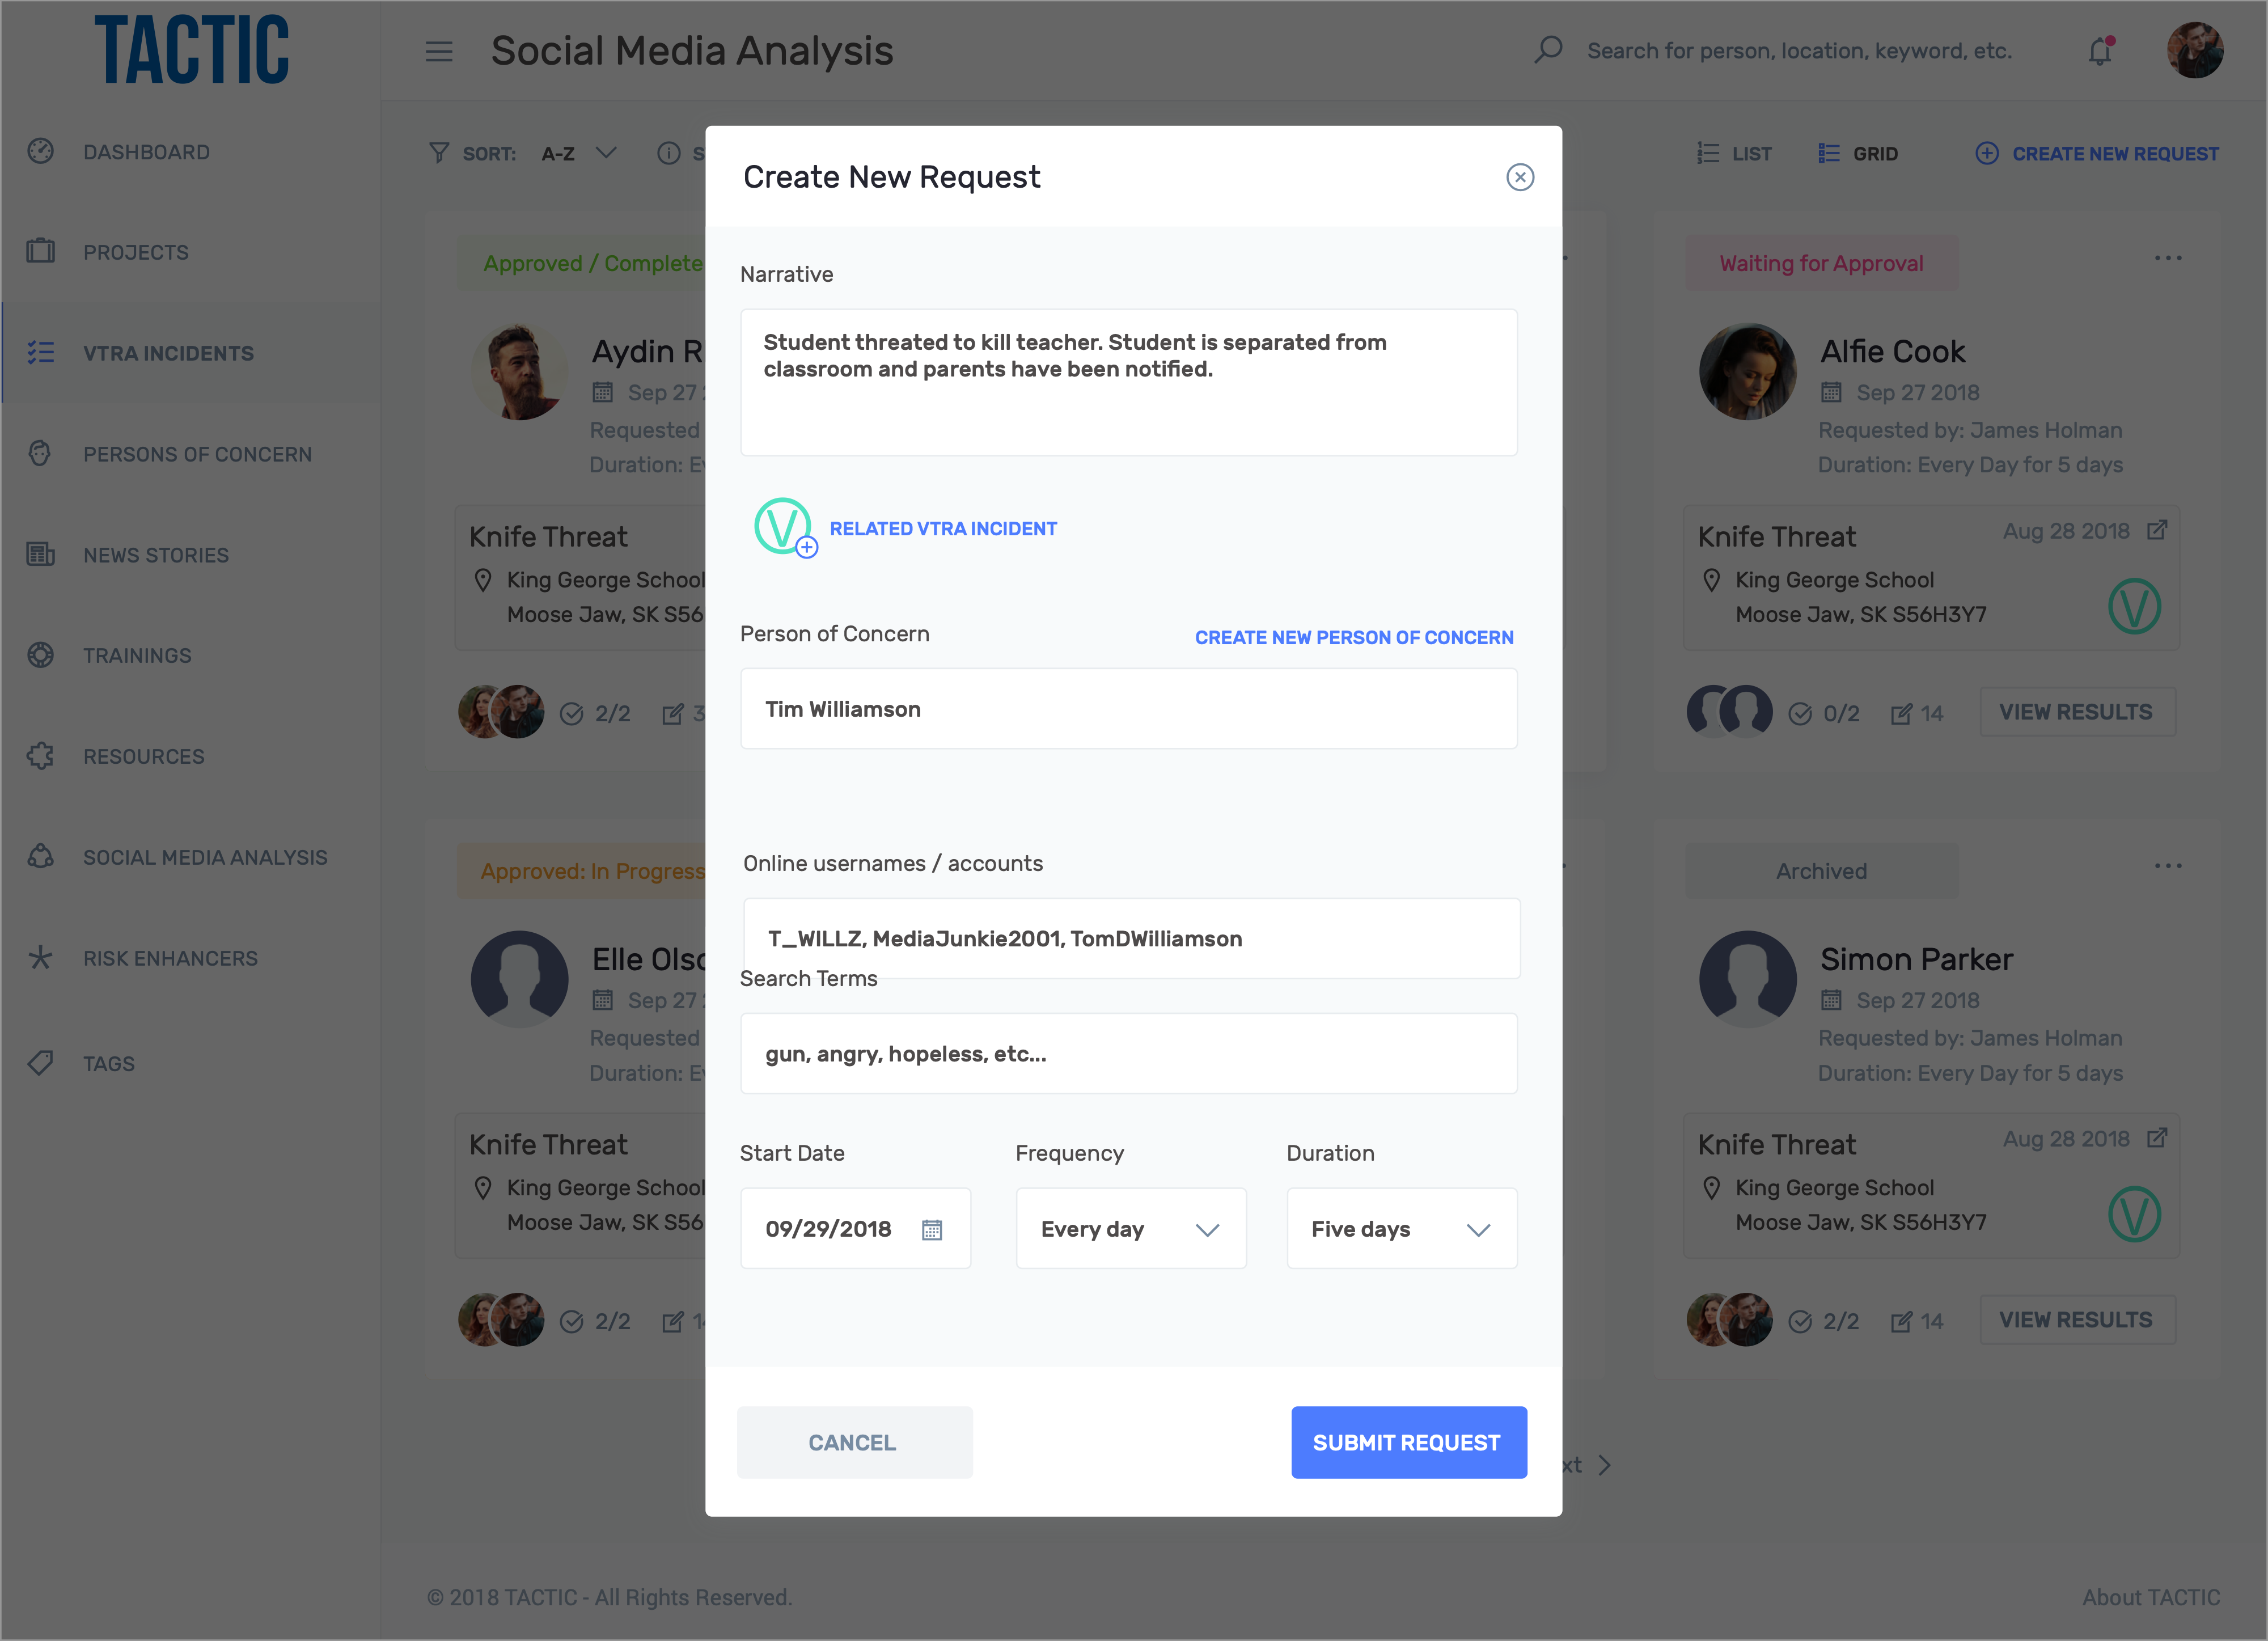Screen dimensions: 2268x1641
Task: Open Alfie Cook's Knife Threat external link icon
Action: 2157,531
